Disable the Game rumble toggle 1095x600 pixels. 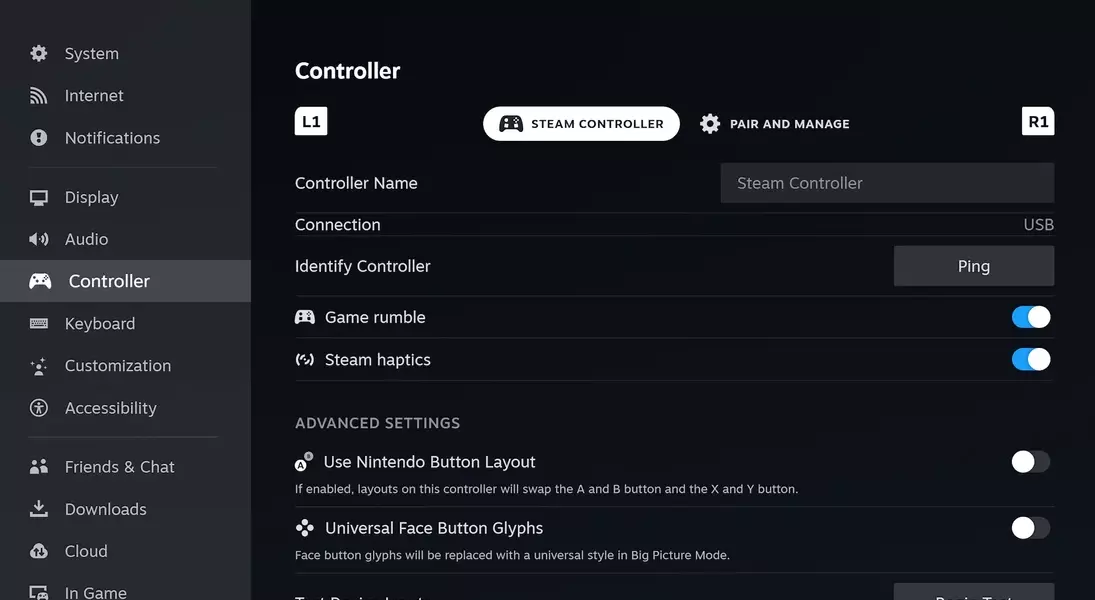(1030, 317)
